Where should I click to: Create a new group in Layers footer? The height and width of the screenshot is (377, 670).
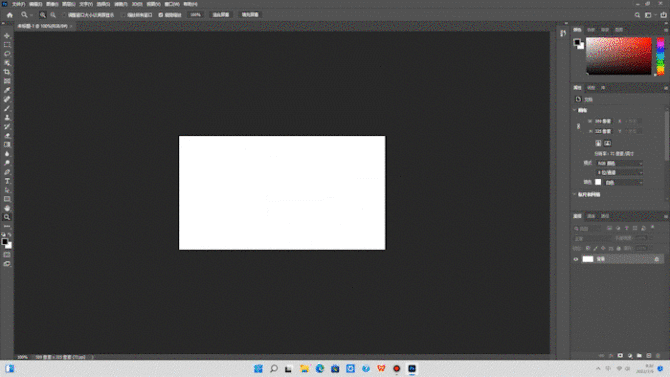tap(639, 356)
